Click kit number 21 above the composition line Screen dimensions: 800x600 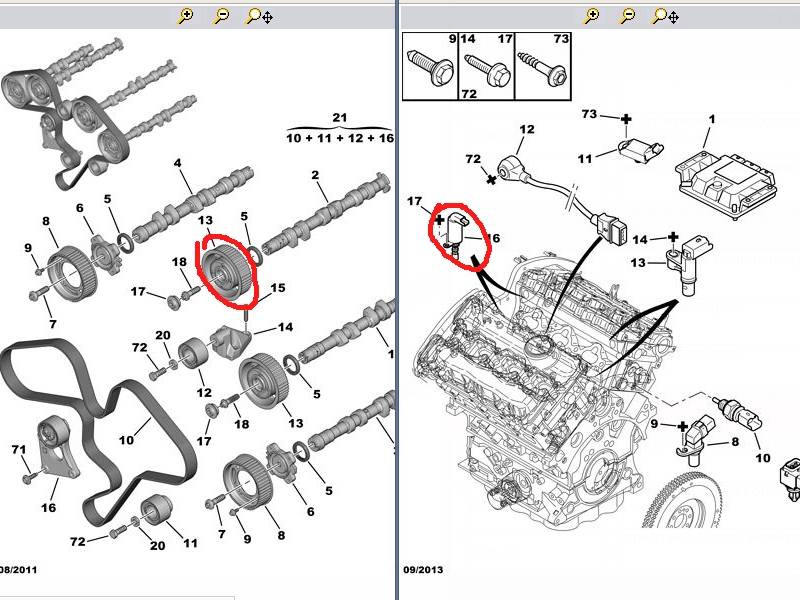339,119
